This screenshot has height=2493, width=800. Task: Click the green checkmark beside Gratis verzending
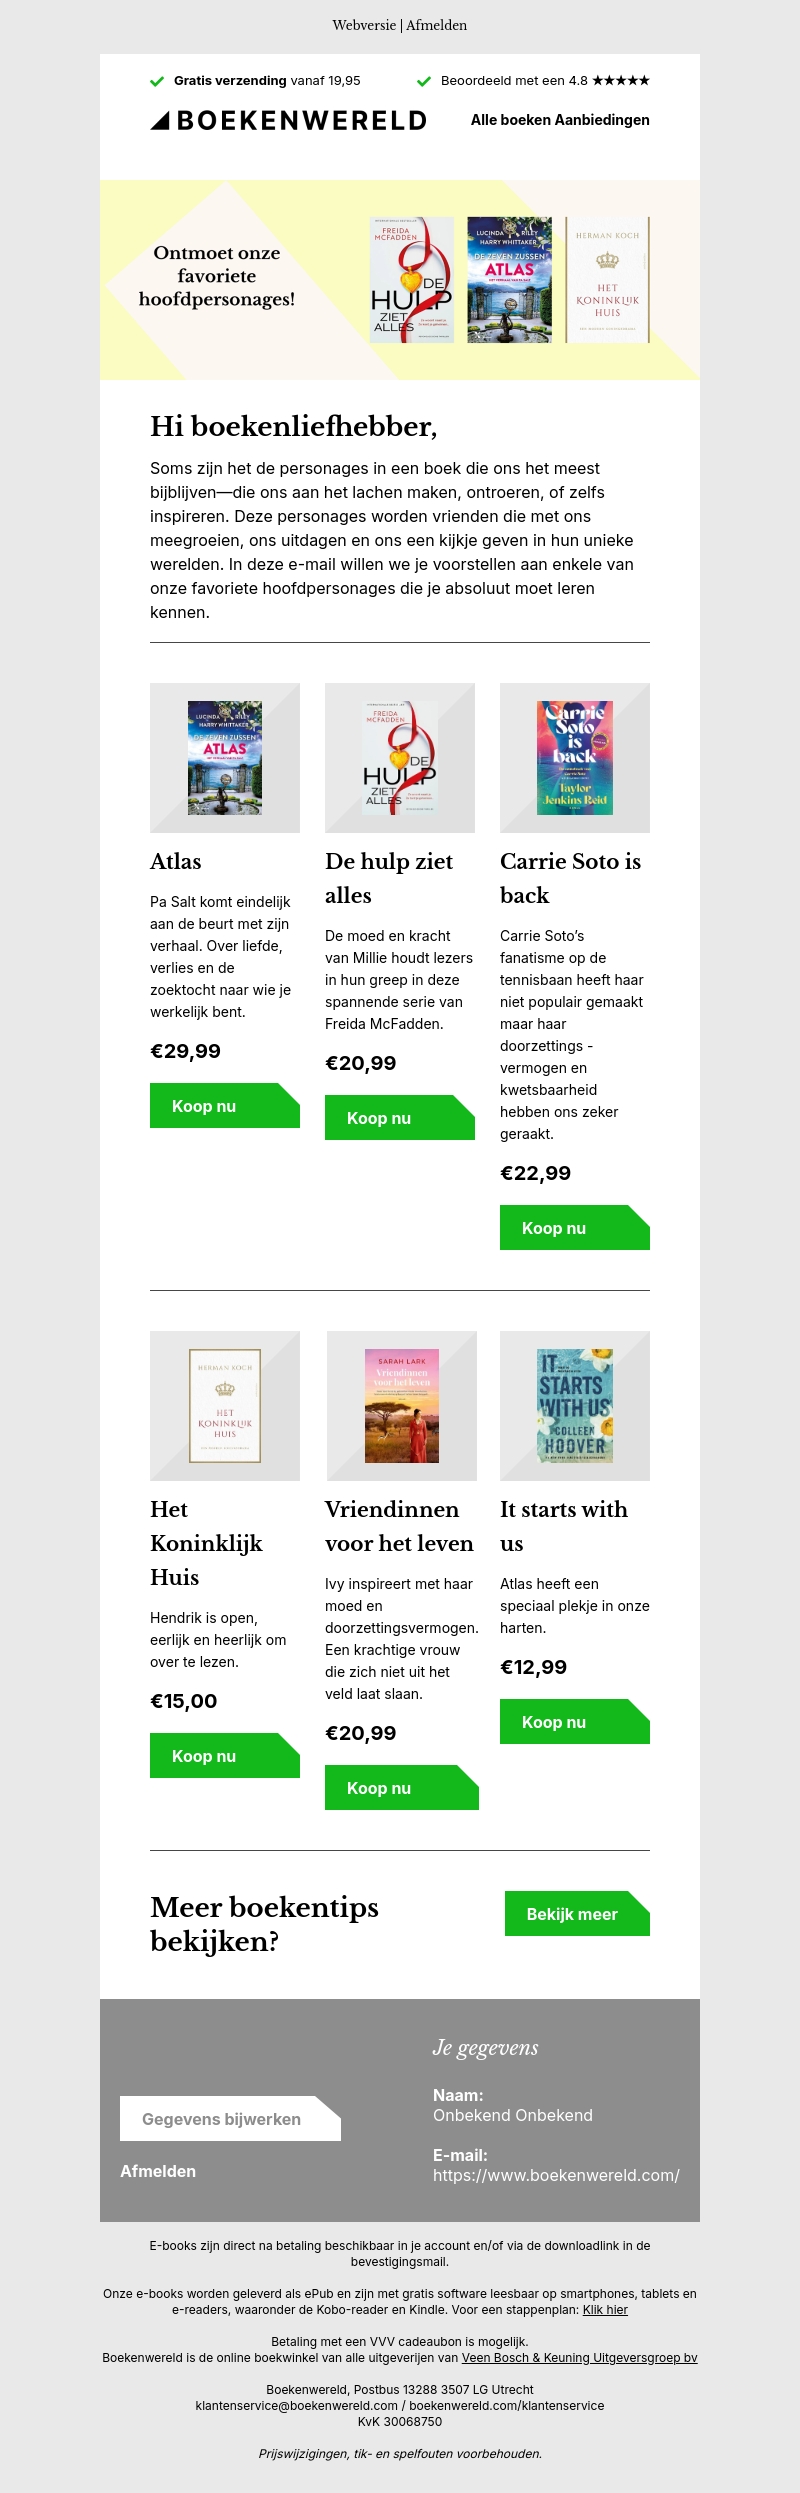pos(157,81)
